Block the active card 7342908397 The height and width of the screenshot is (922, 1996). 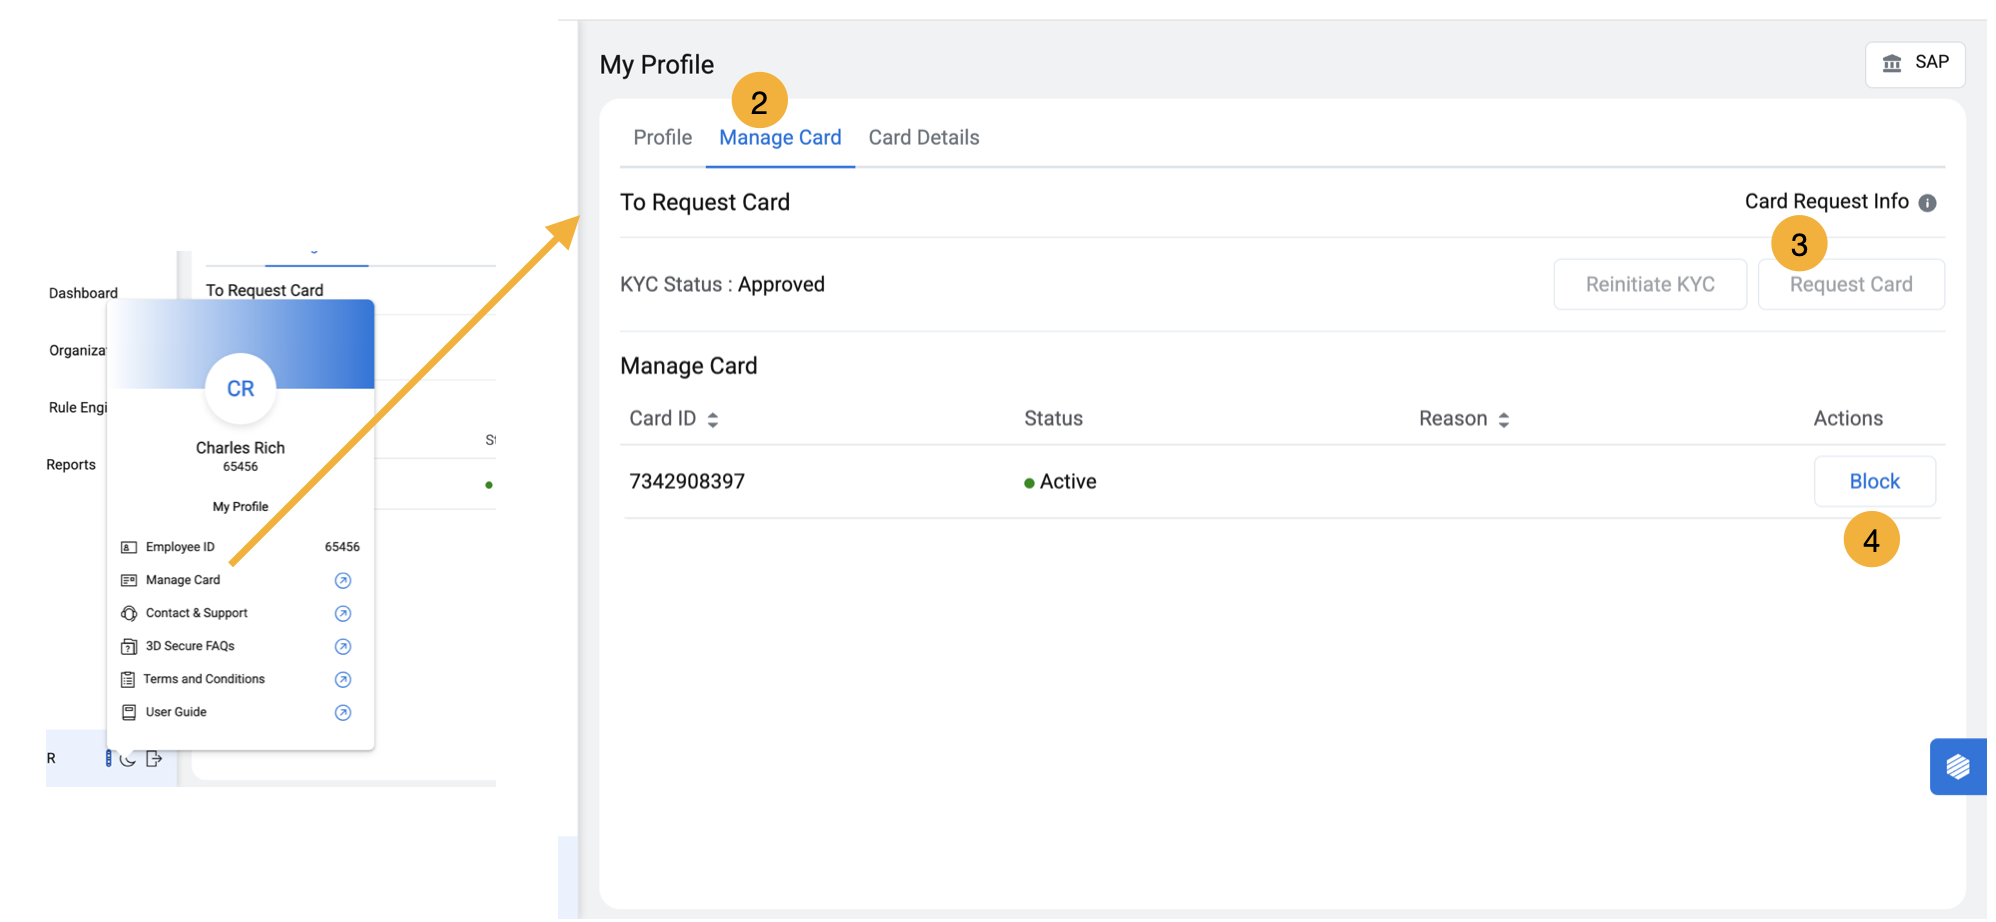[x=1874, y=482]
